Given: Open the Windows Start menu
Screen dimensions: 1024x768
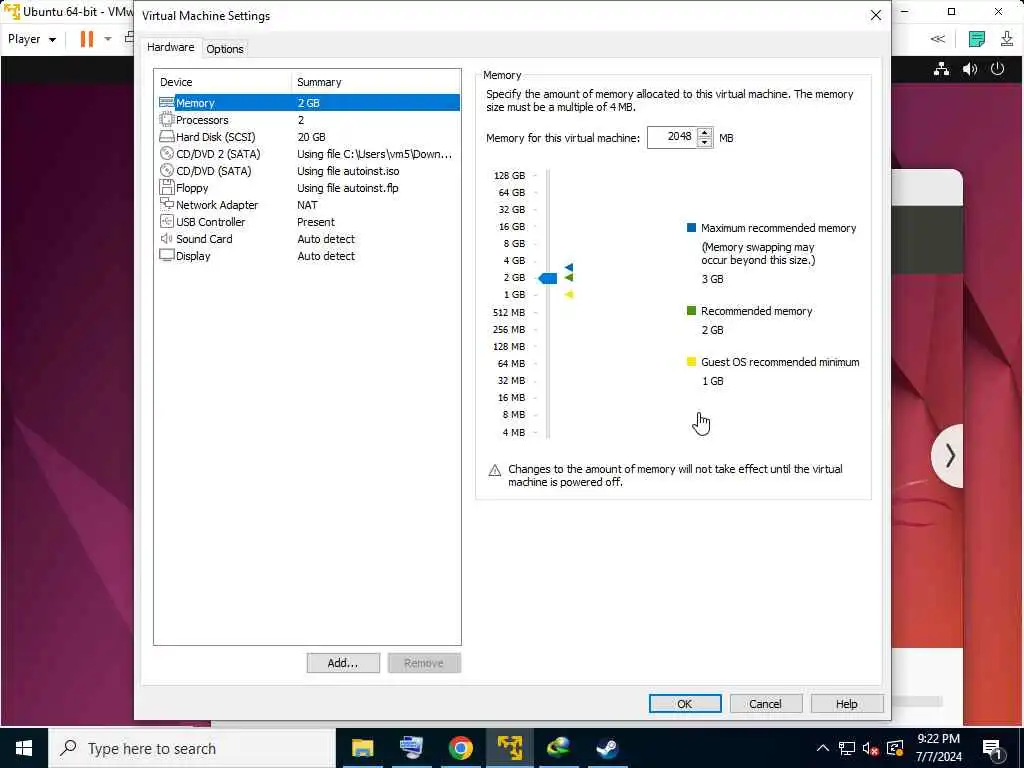Looking at the screenshot, I should pyautogui.click(x=24, y=748).
